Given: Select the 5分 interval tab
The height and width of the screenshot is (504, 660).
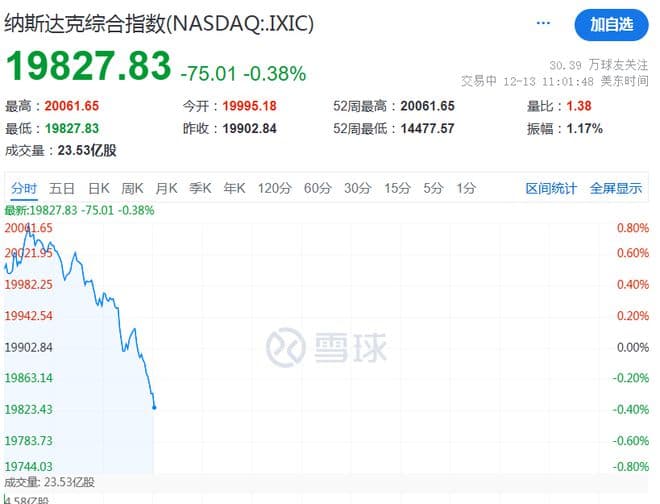Looking at the screenshot, I should click(433, 188).
